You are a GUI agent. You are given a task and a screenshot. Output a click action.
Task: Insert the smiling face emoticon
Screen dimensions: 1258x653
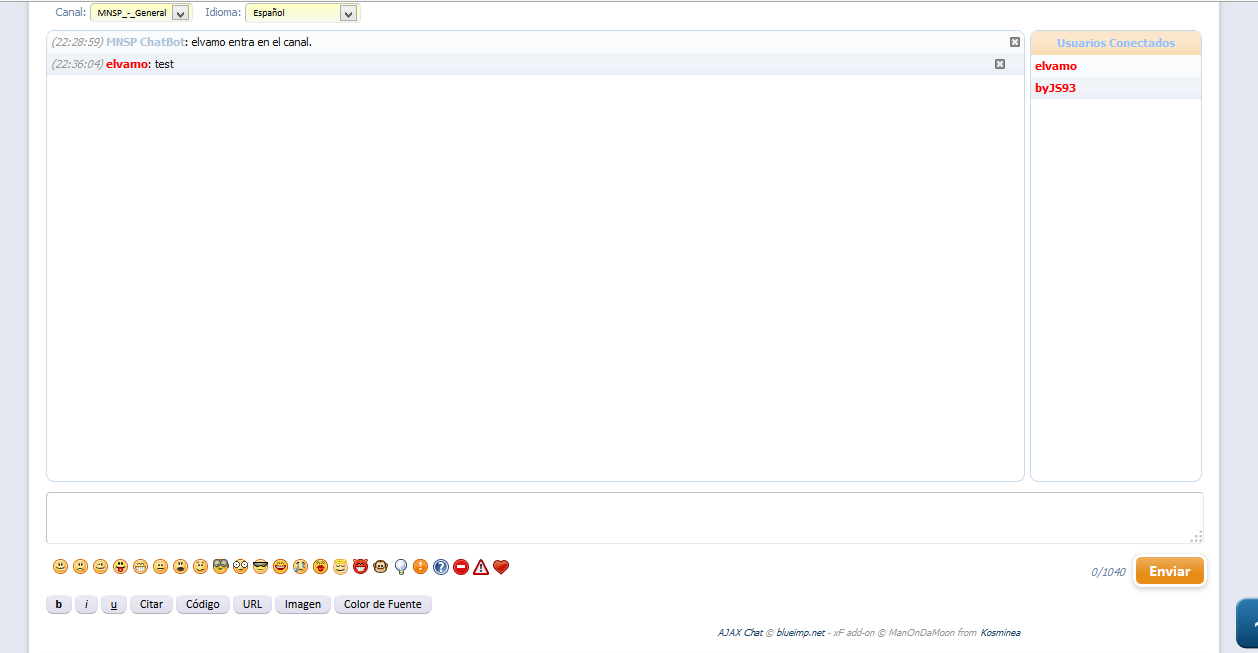click(x=60, y=566)
